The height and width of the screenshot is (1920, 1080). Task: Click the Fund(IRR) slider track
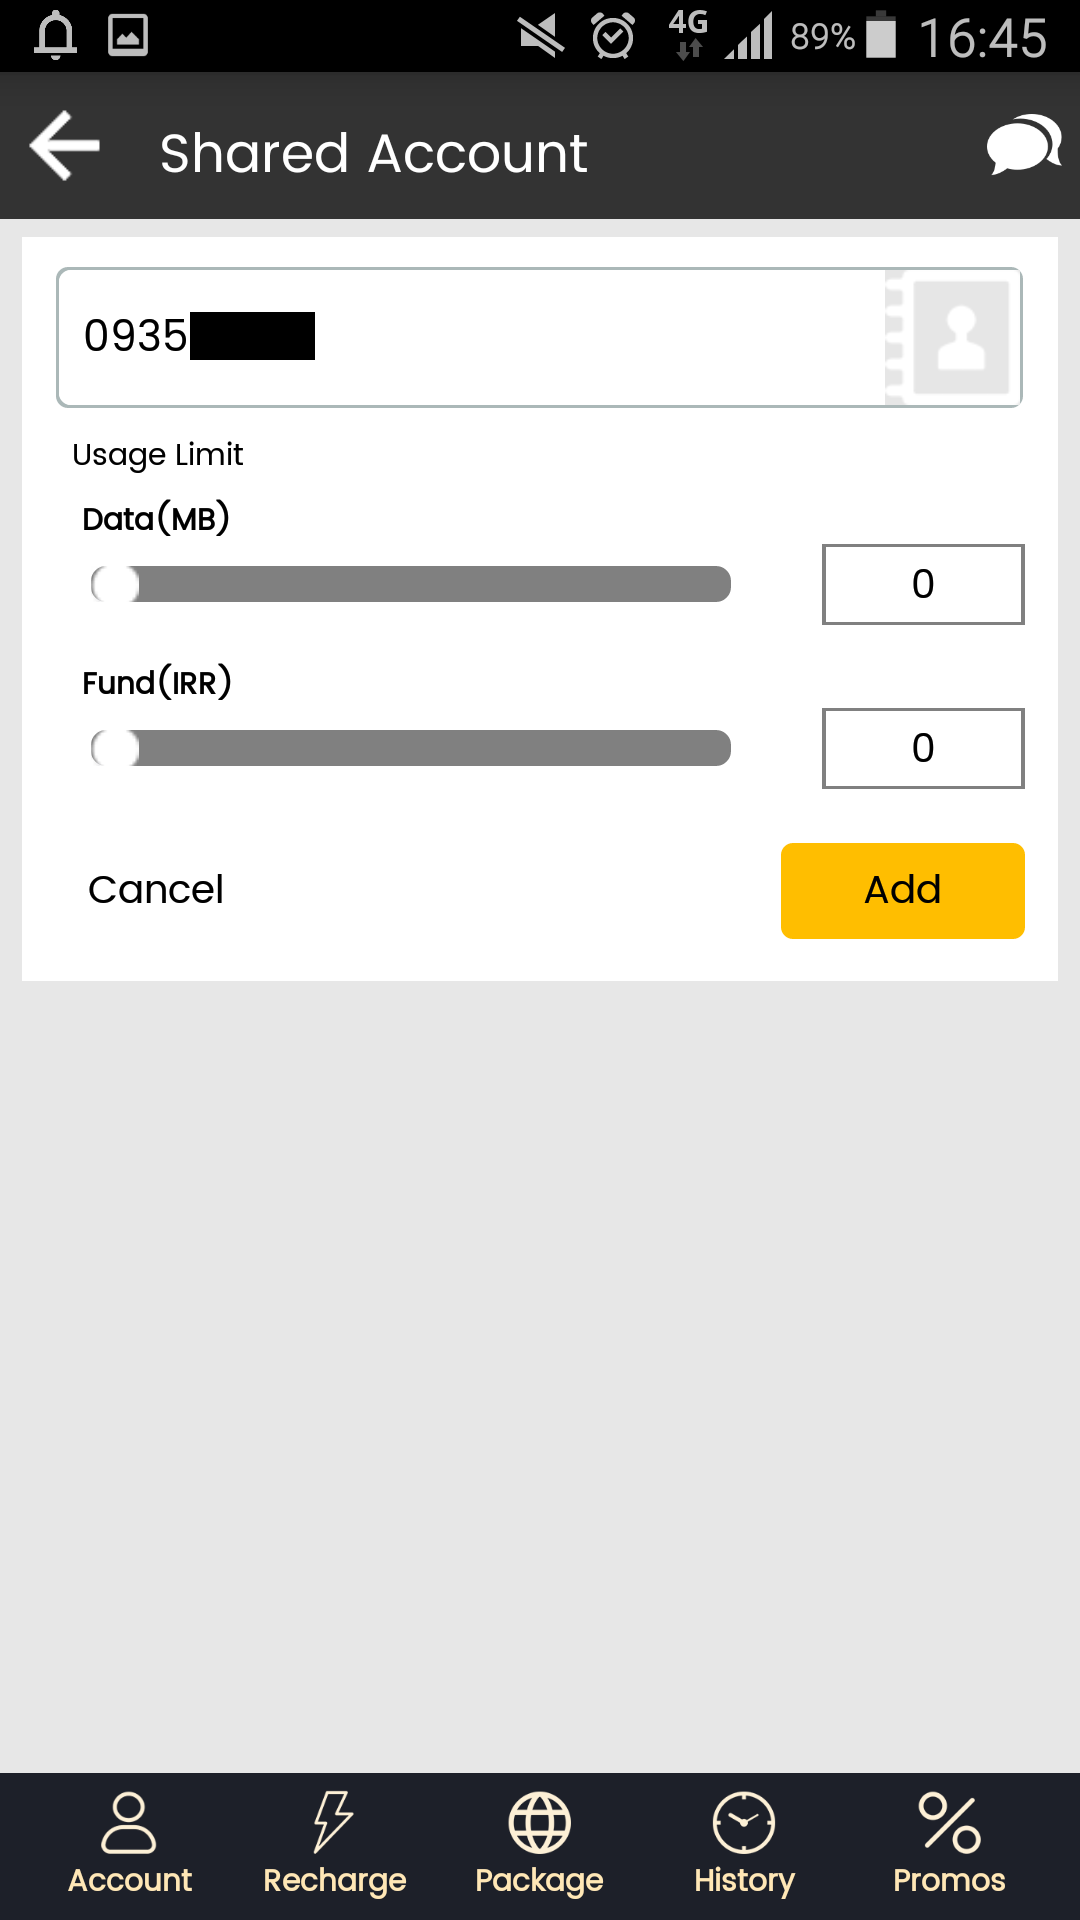pos(430,748)
